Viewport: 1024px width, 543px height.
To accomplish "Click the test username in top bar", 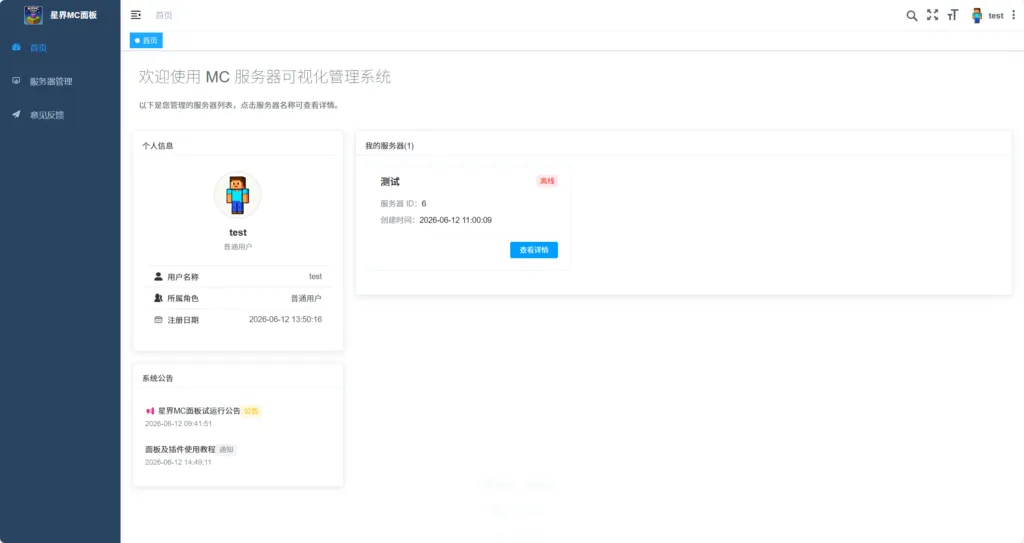I will 995,16.
